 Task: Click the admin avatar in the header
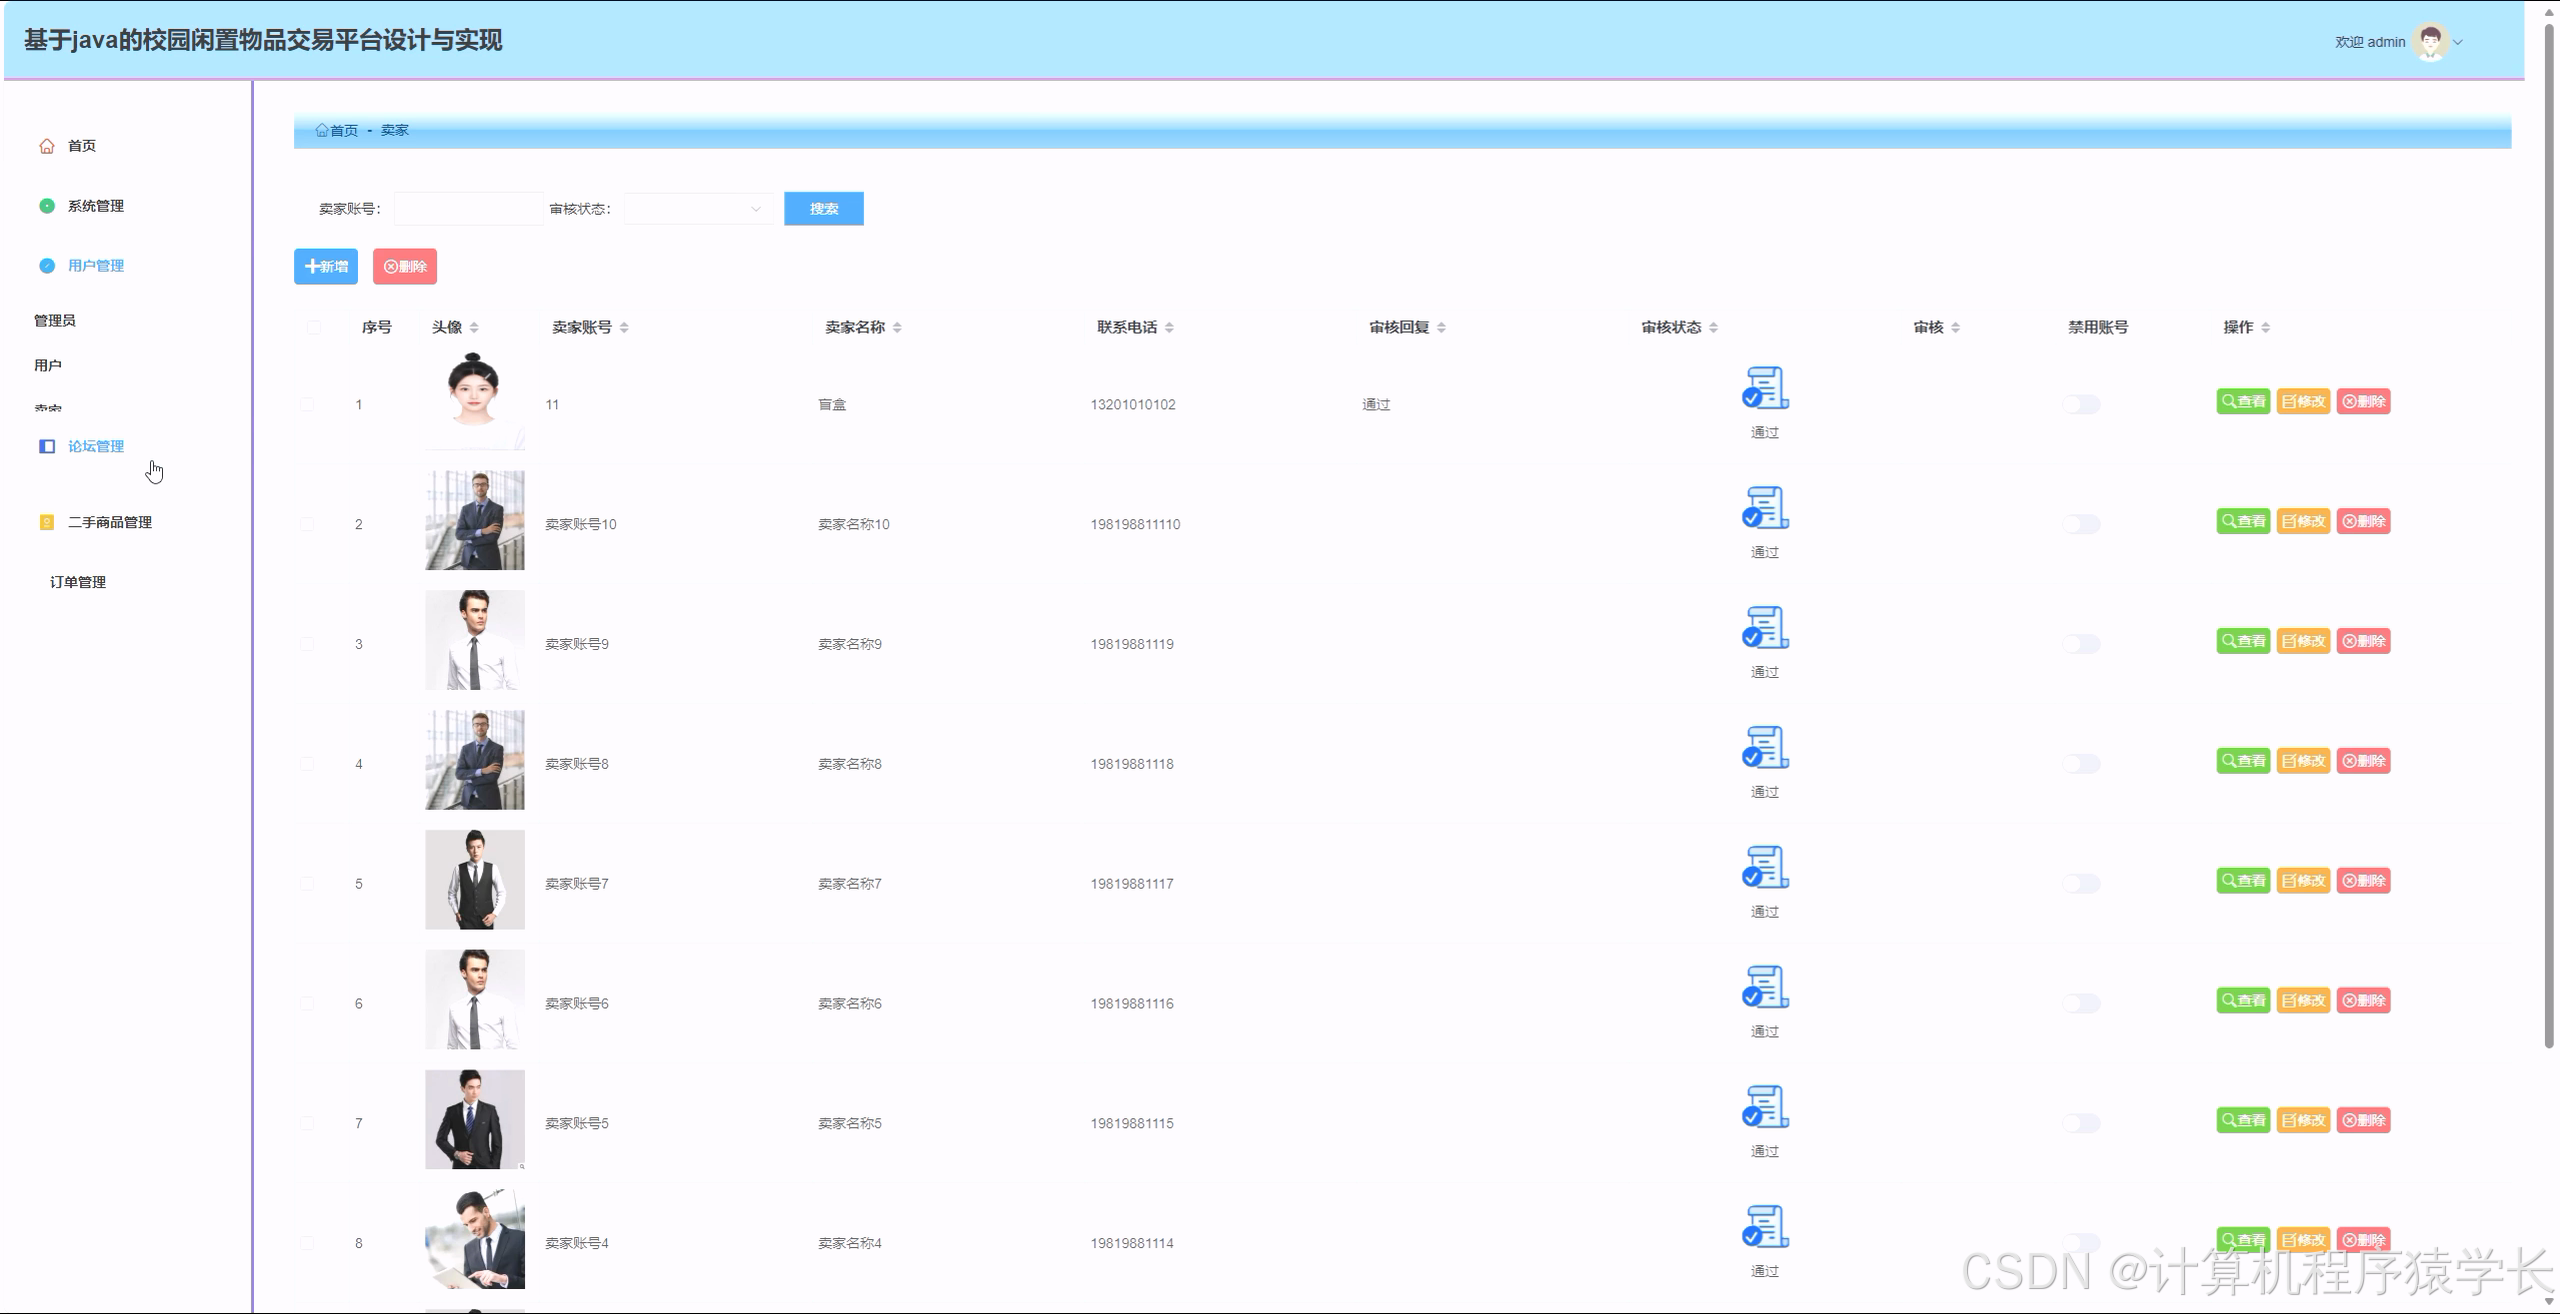tap(2430, 42)
